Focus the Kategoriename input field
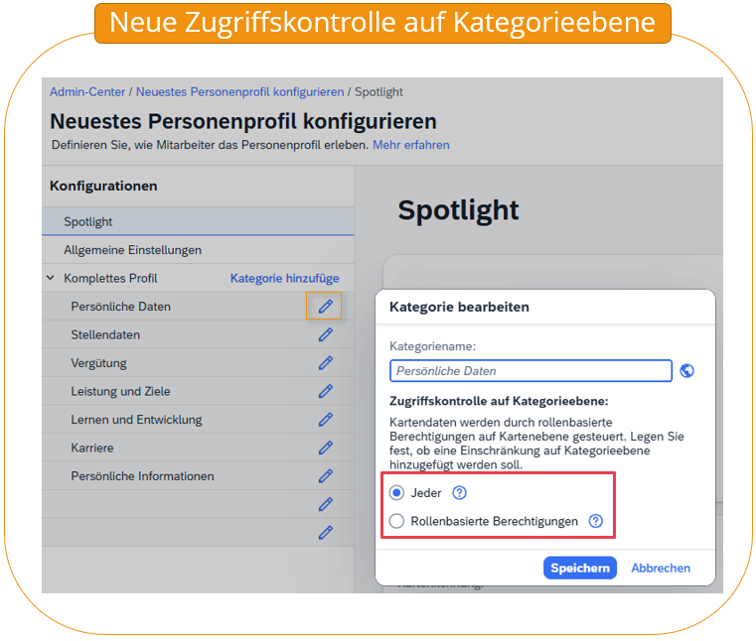Image resolution: width=756 pixels, height=641 pixels. (531, 371)
